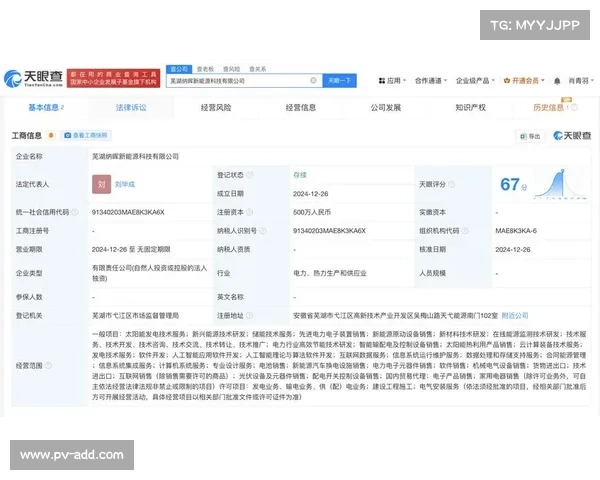Click the 刘 avatar of the legal representative
Image resolution: width=600 pixels, height=480 pixels.
click(x=101, y=184)
